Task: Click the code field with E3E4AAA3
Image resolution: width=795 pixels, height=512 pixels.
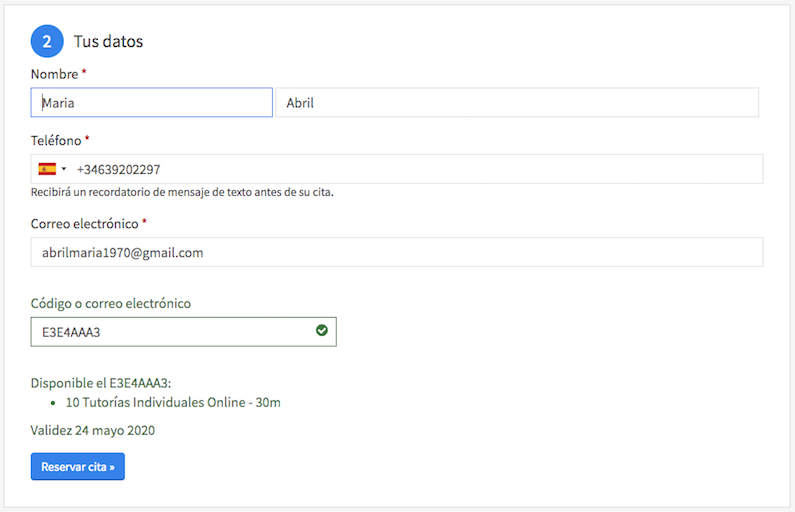Action: point(170,331)
